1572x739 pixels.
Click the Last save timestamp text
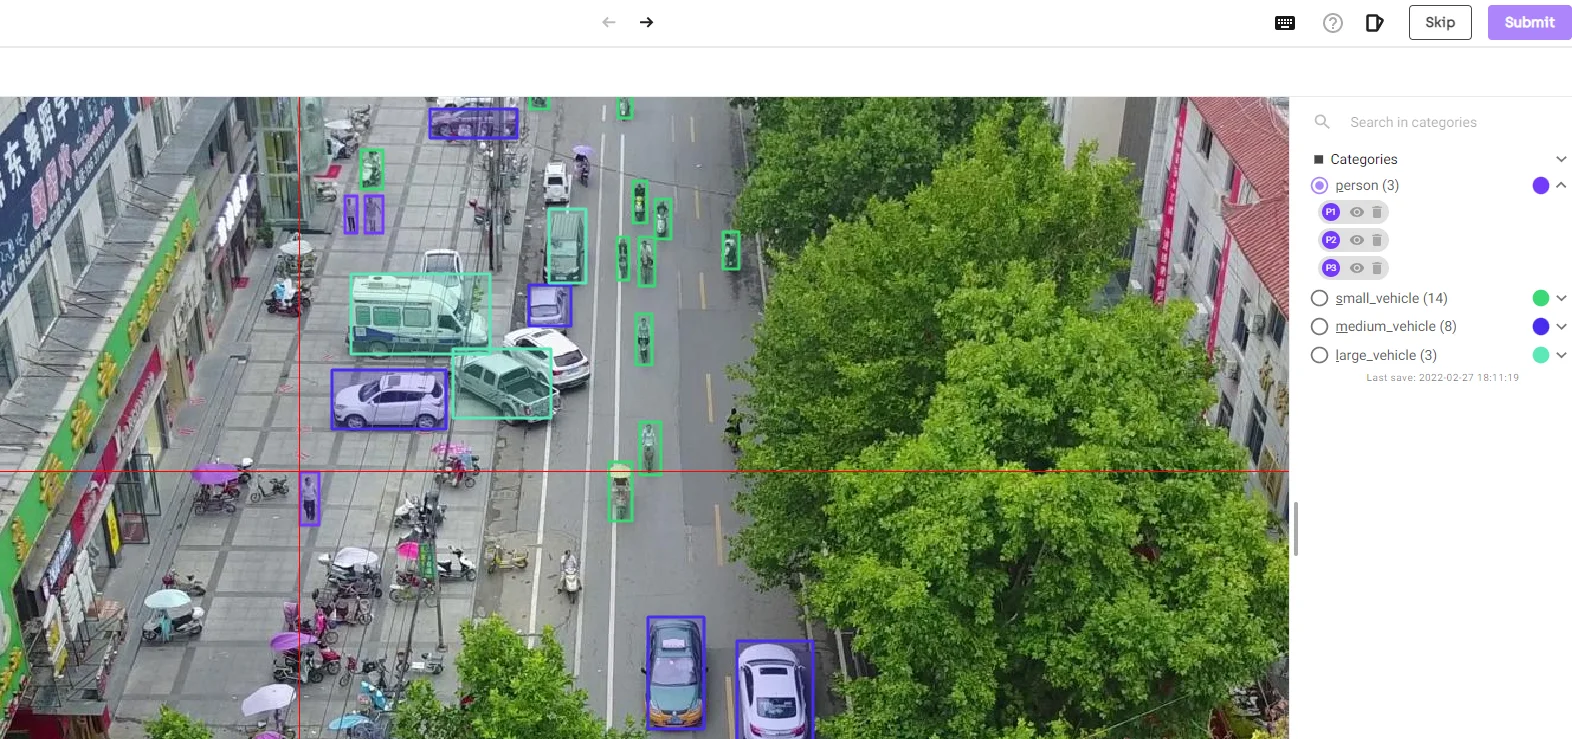(x=1442, y=378)
